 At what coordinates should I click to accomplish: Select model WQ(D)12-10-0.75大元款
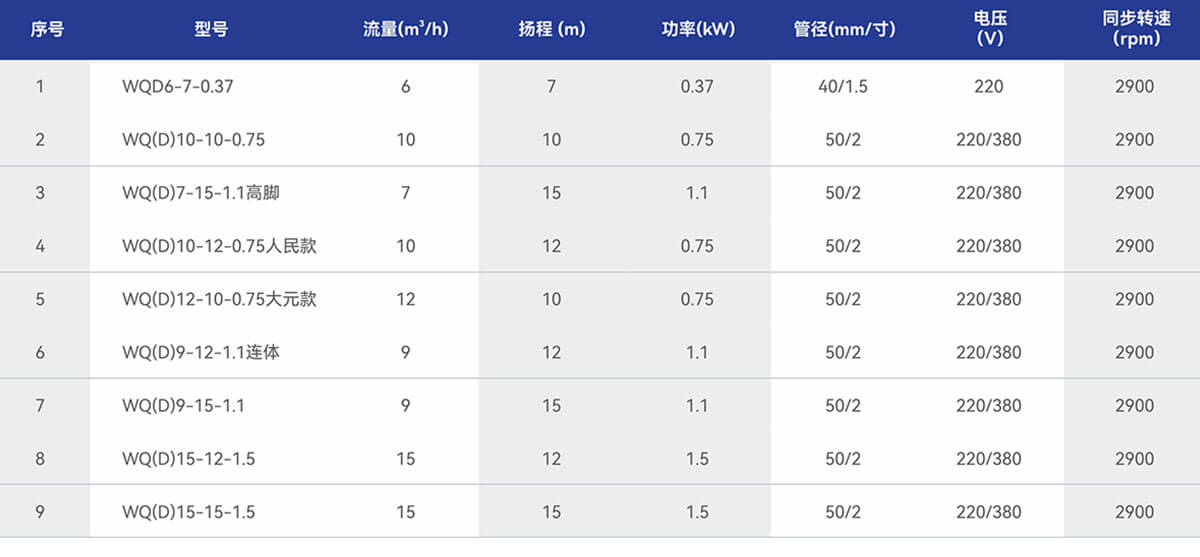tap(219, 299)
